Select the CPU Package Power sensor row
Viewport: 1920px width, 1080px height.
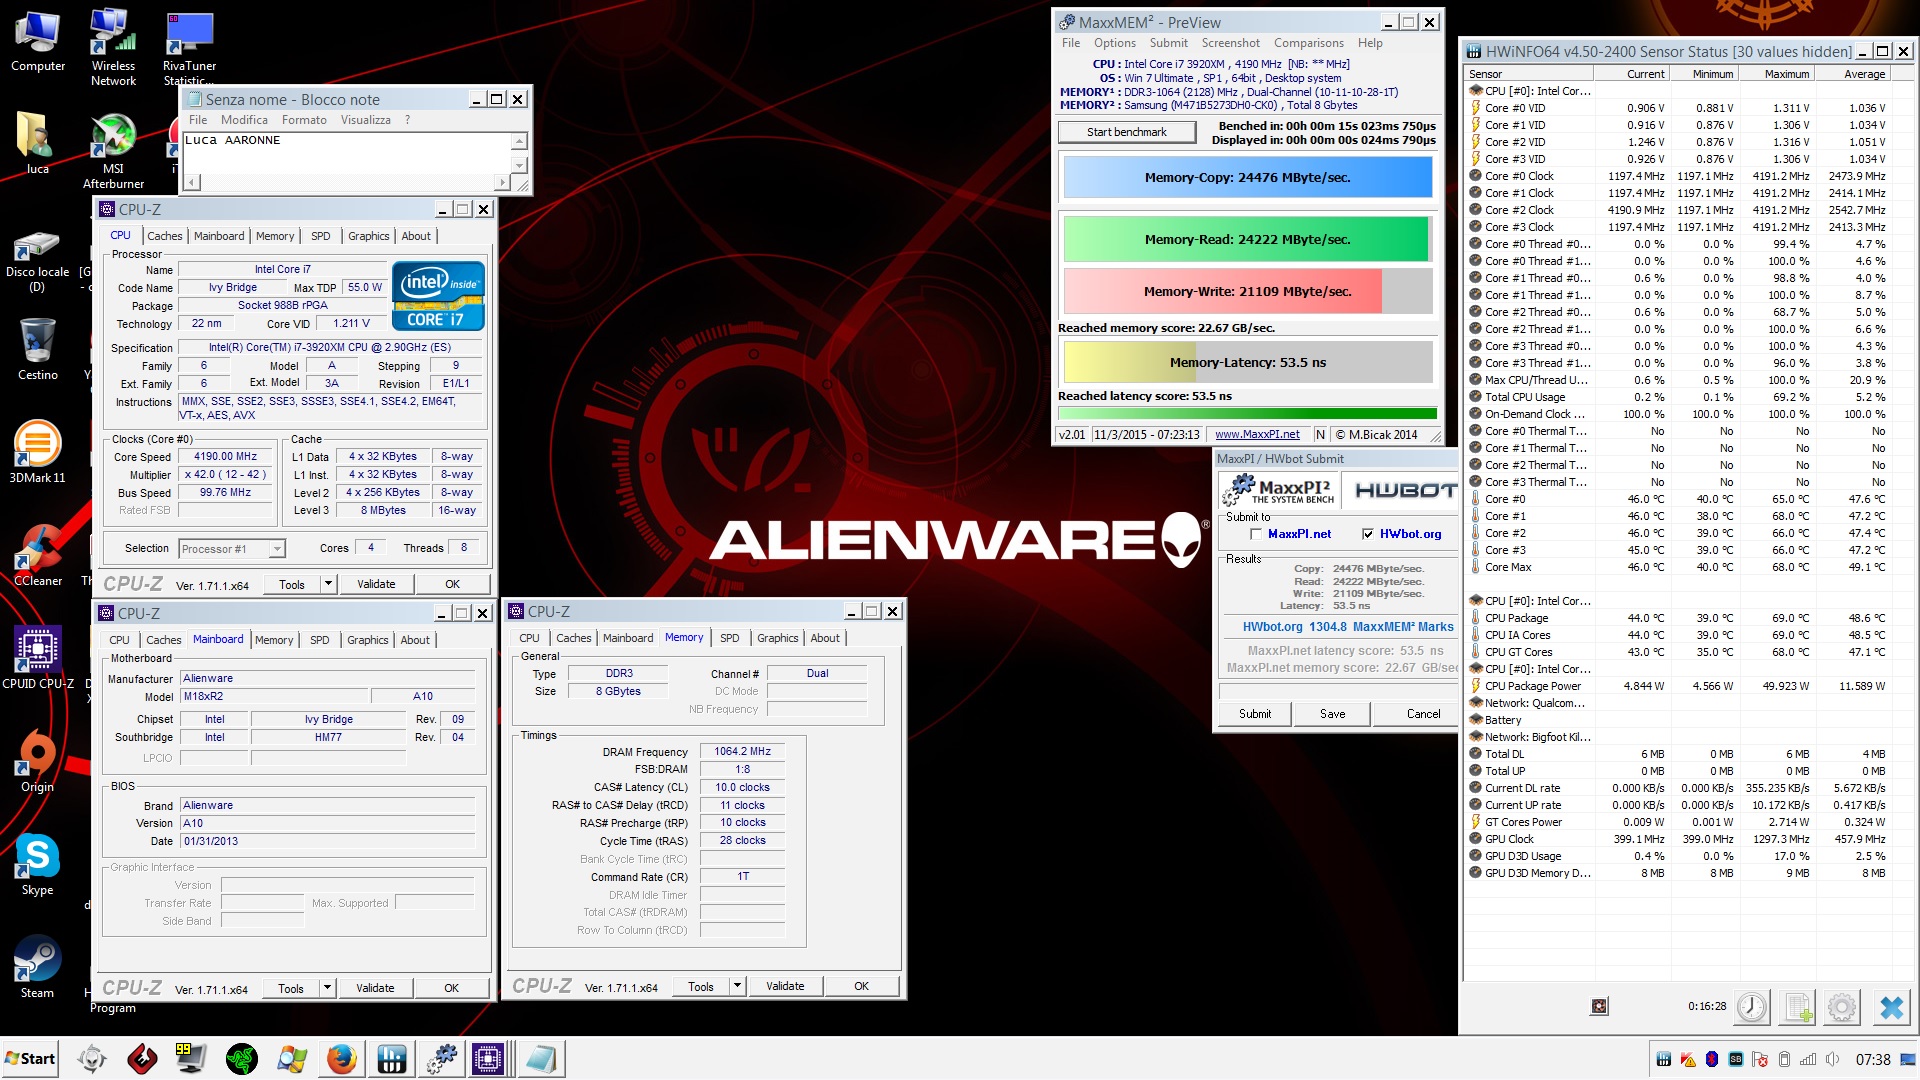[x=1678, y=686]
